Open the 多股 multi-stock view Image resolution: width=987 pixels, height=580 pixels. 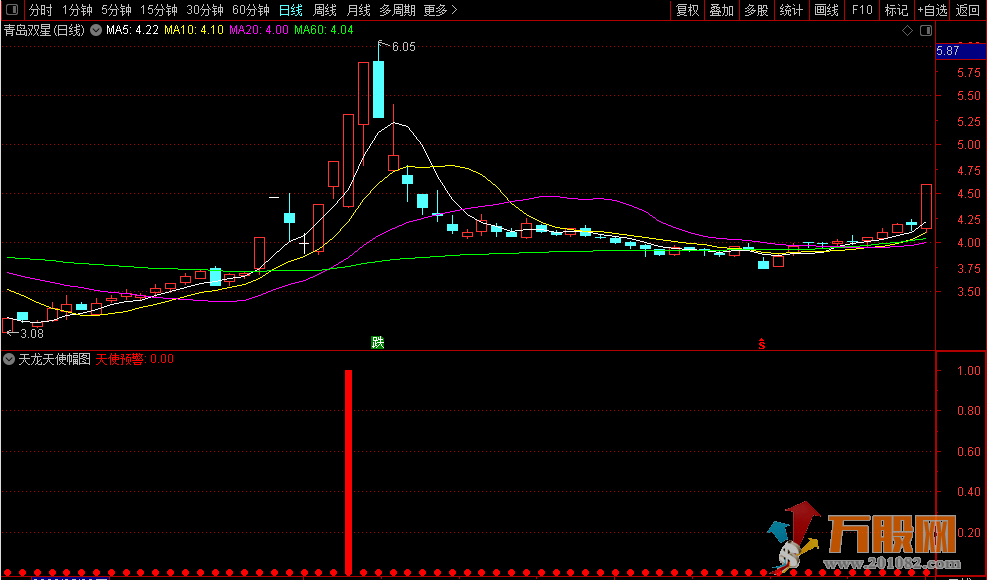coord(756,10)
